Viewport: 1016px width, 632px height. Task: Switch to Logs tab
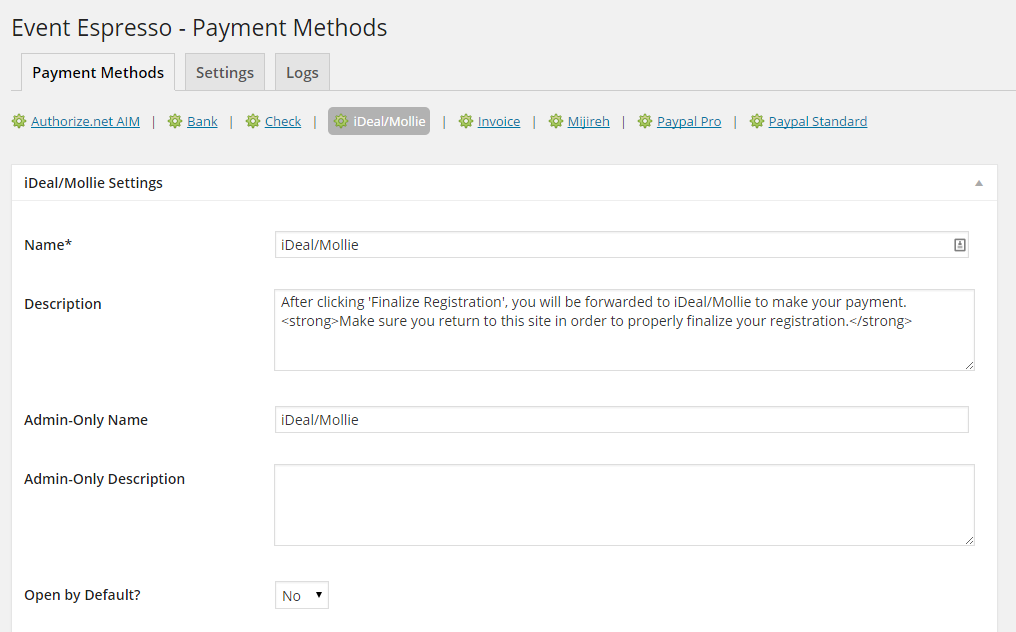pos(303,72)
